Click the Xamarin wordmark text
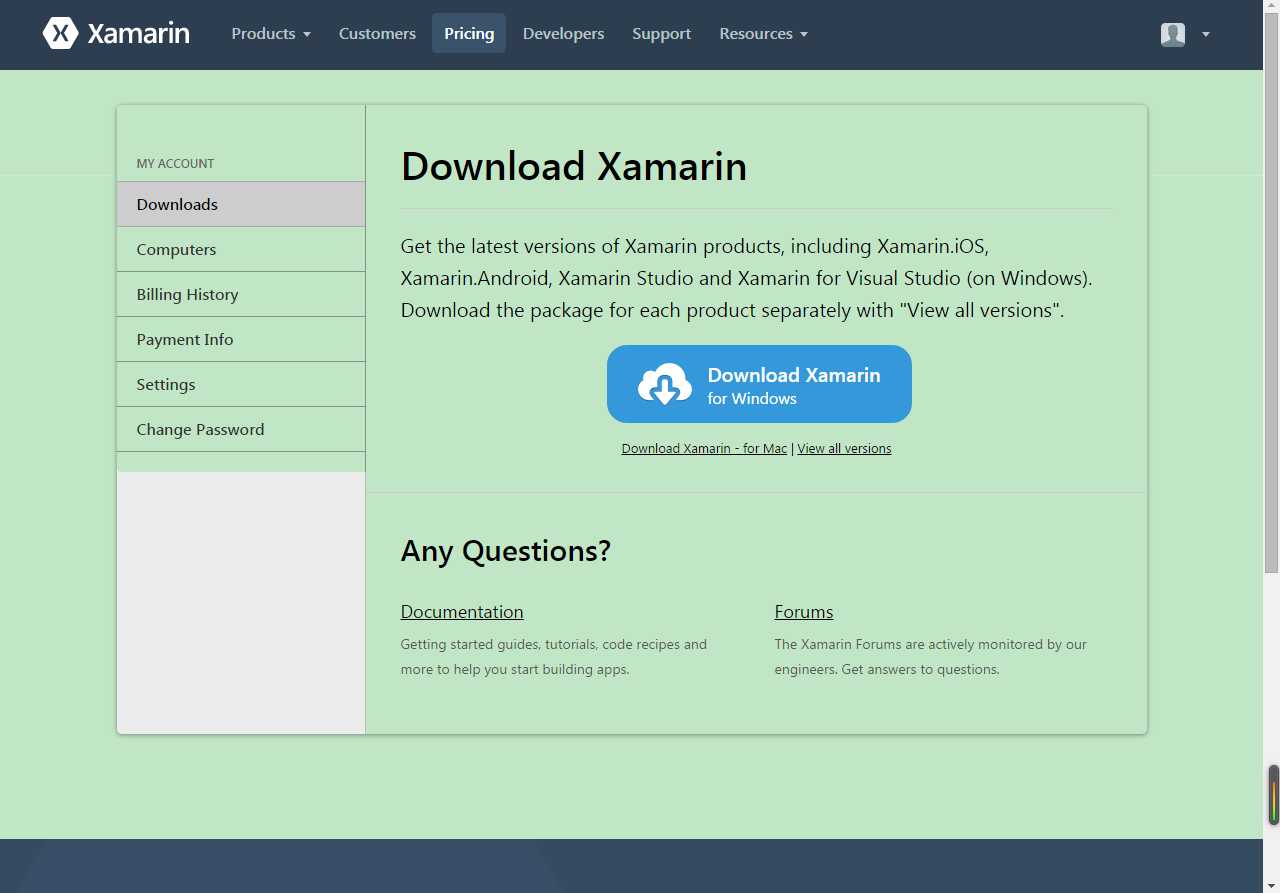This screenshot has width=1280, height=893. 138,33
